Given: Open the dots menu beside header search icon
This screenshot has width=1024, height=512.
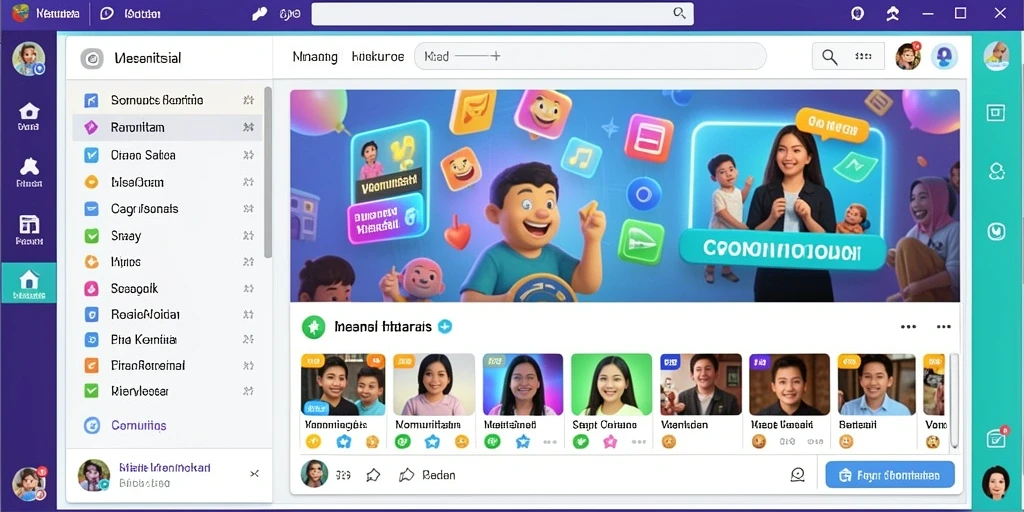Looking at the screenshot, I should [863, 57].
